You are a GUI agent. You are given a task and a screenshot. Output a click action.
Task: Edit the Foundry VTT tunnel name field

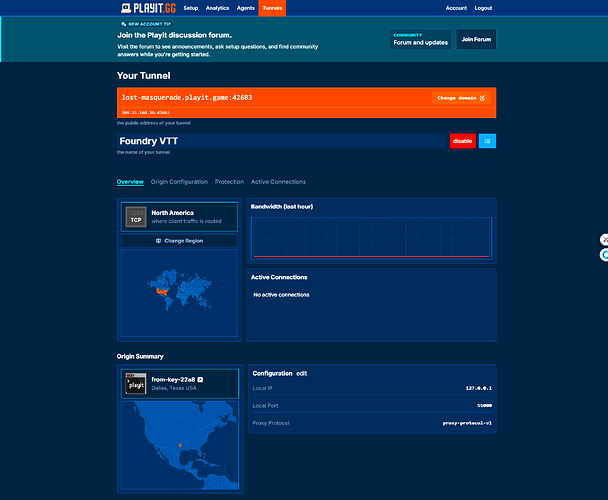pyautogui.click(x=282, y=141)
